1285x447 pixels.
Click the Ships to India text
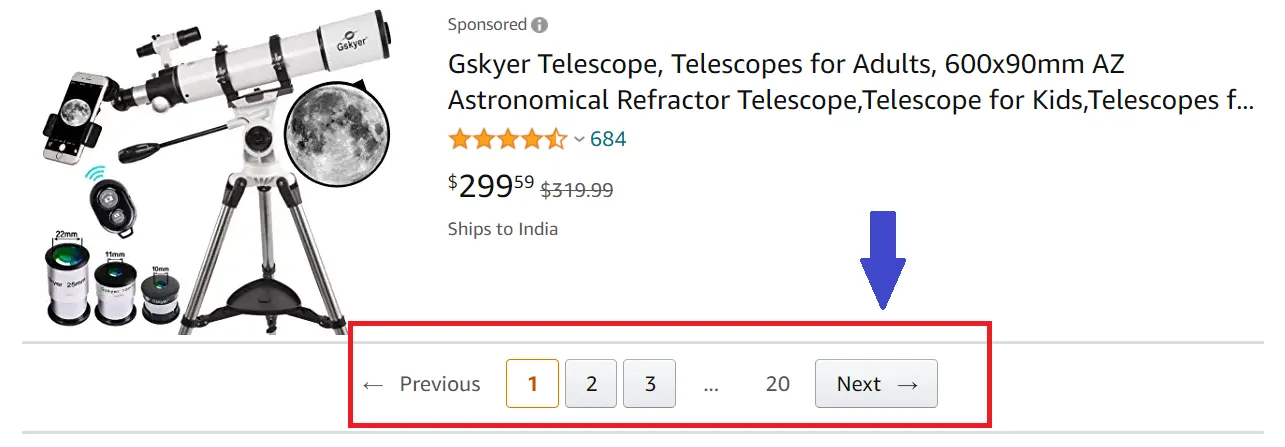(503, 229)
